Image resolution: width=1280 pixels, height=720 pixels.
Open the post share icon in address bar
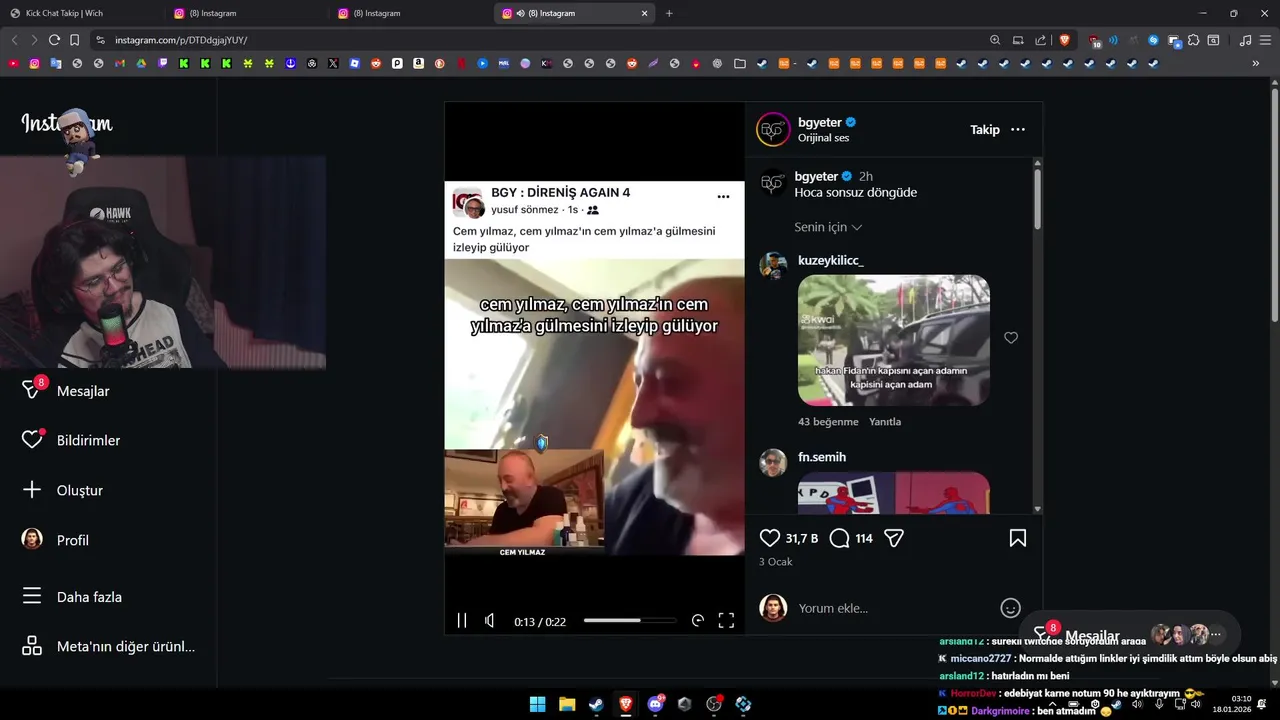click(x=1041, y=40)
